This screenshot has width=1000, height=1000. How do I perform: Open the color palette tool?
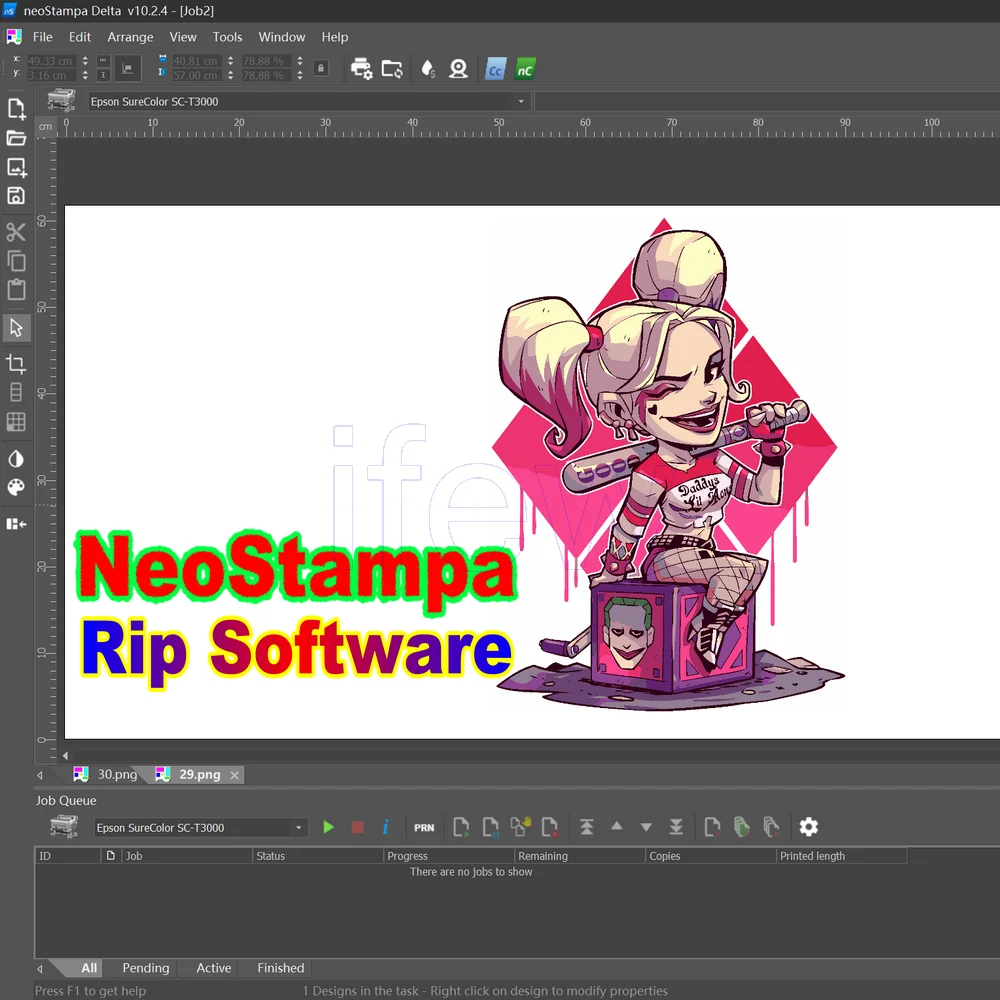15,489
